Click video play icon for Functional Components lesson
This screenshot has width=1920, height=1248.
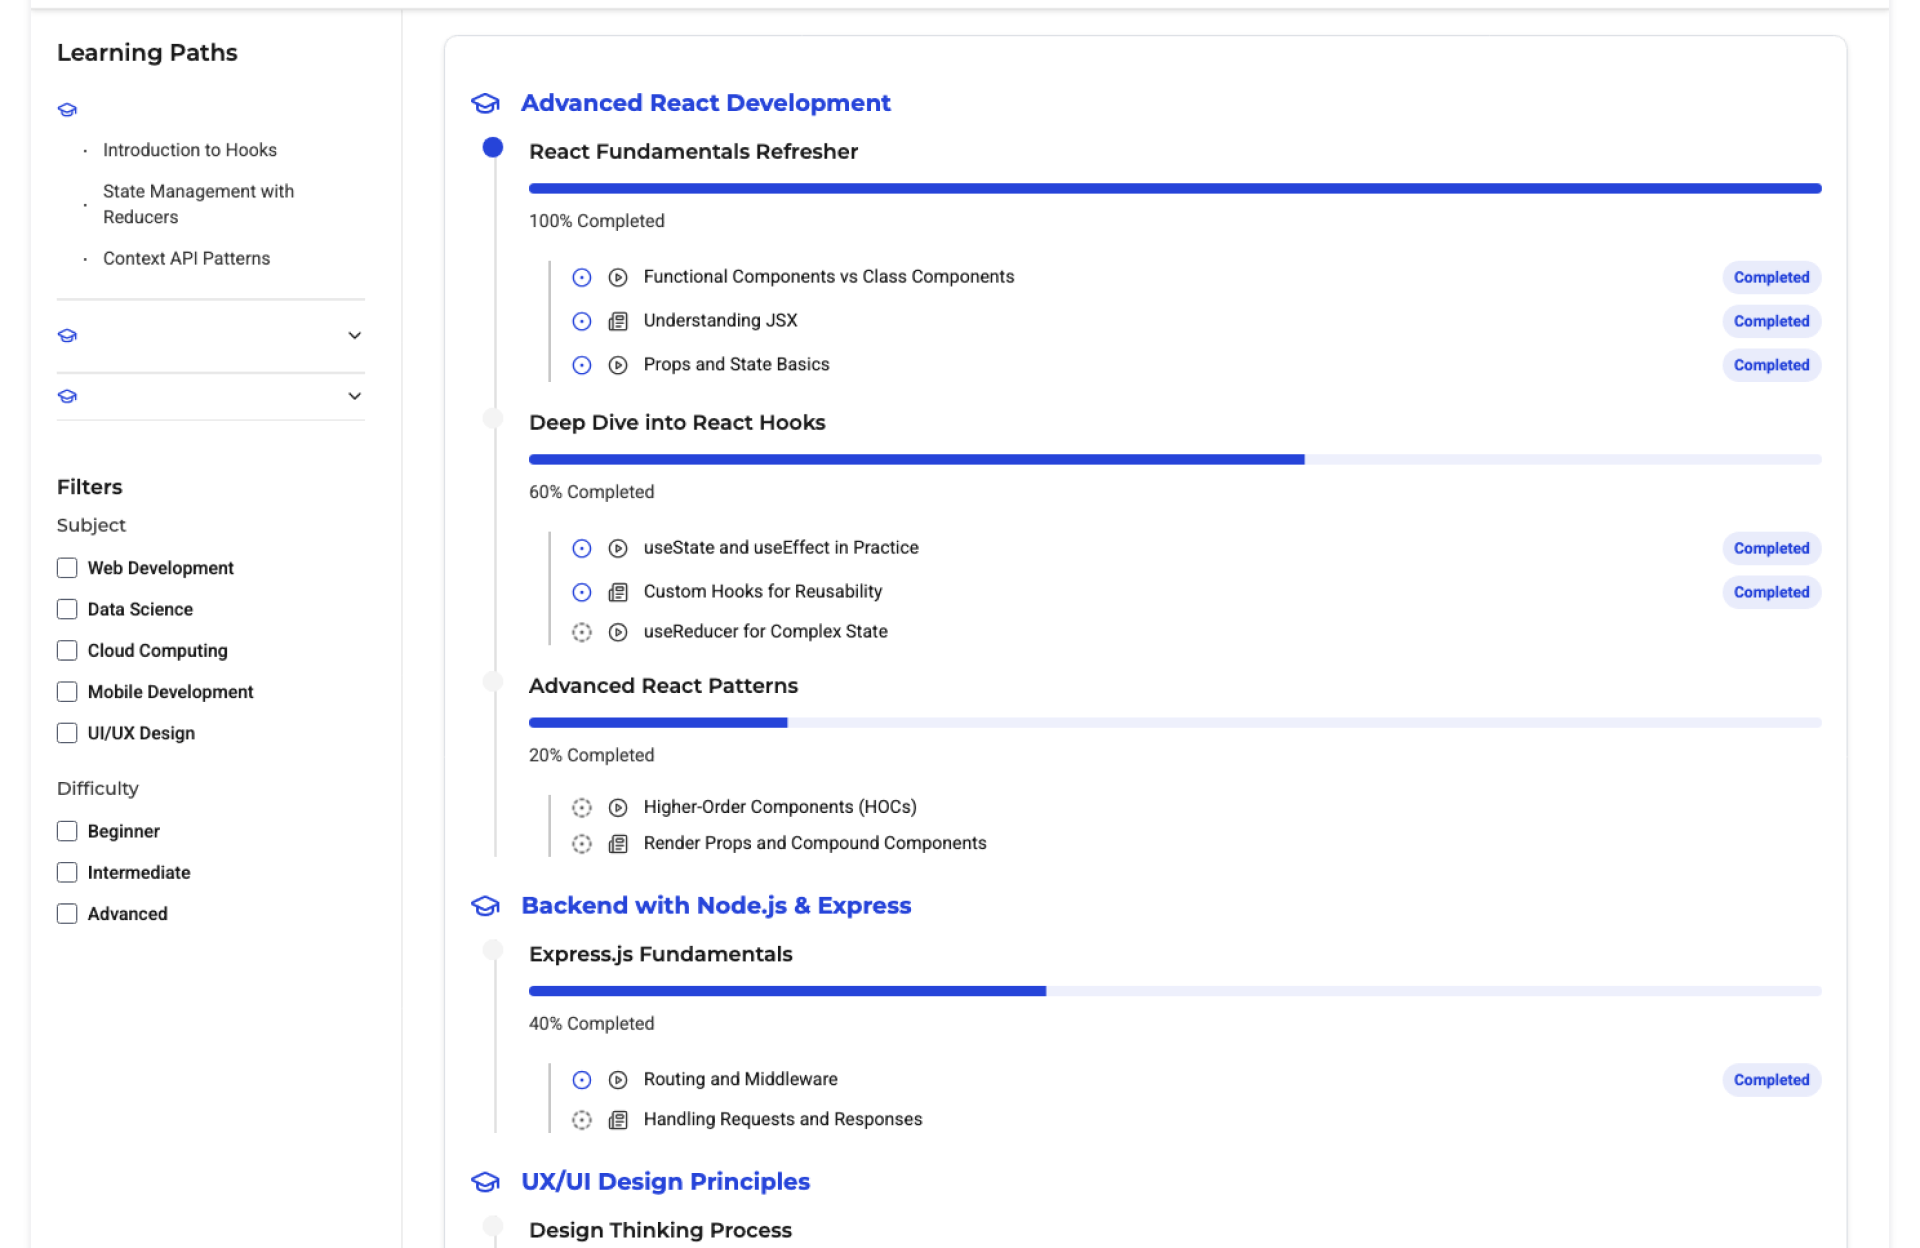click(x=618, y=278)
